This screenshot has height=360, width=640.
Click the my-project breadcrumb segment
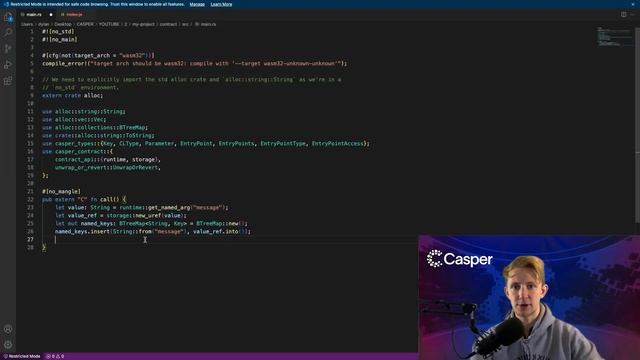click(x=143, y=24)
